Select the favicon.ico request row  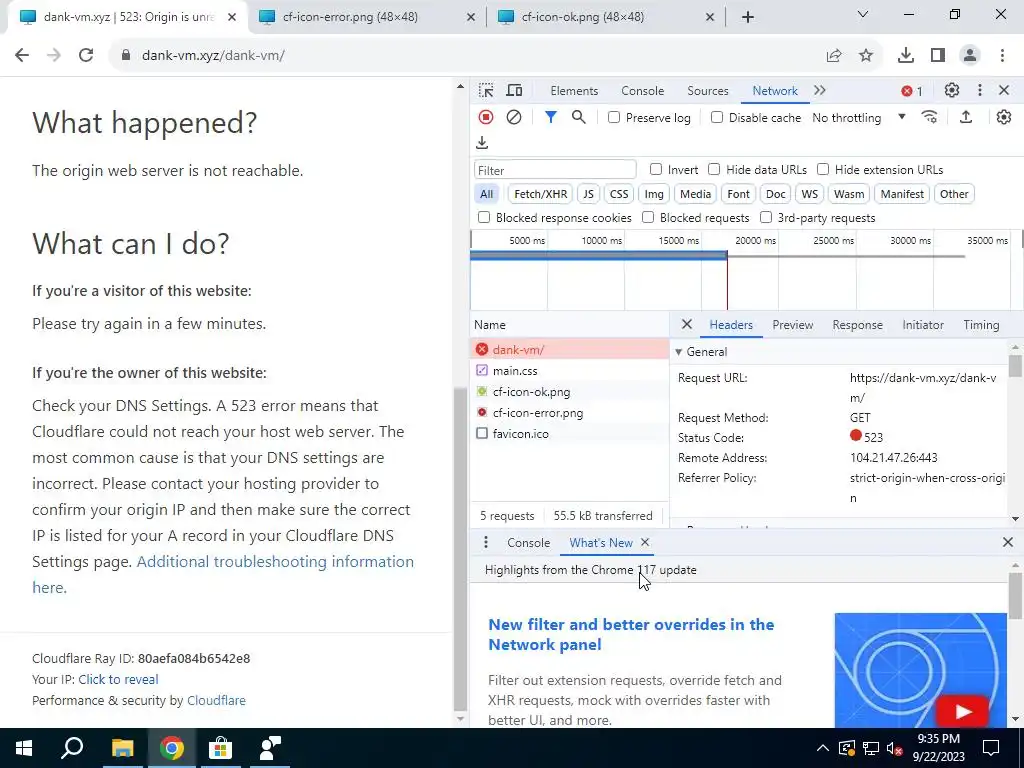point(569,434)
